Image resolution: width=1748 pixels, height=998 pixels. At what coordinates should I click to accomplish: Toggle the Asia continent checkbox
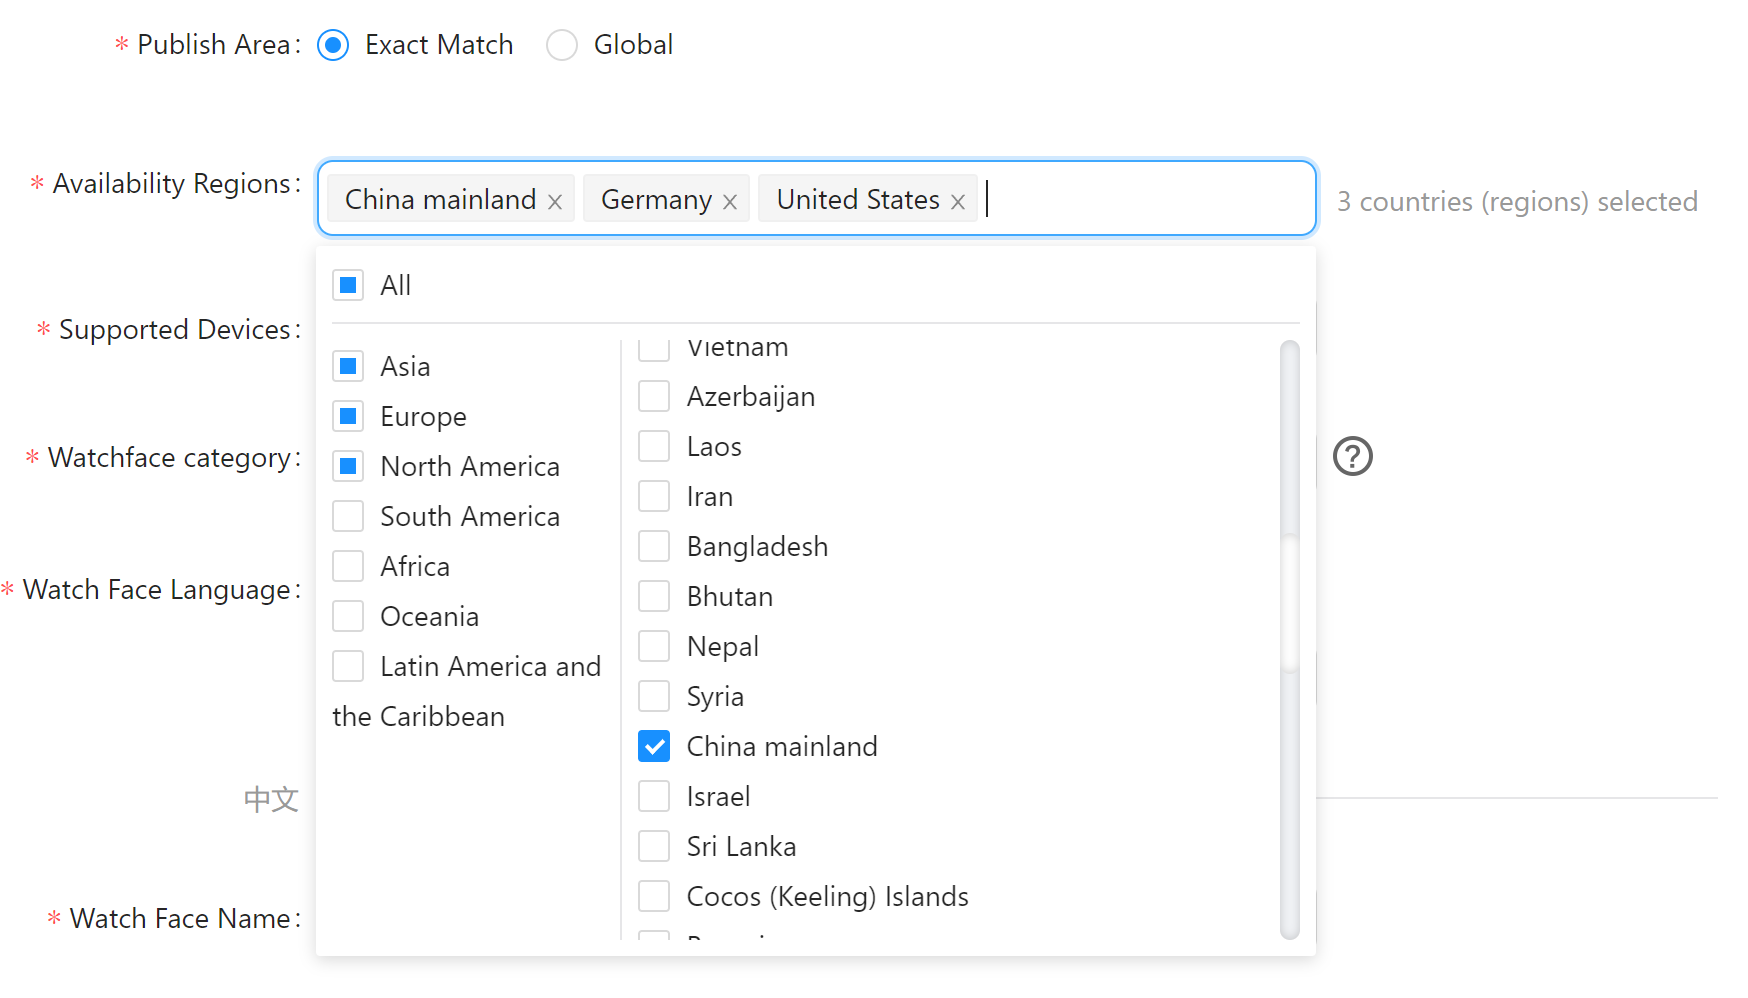348,366
